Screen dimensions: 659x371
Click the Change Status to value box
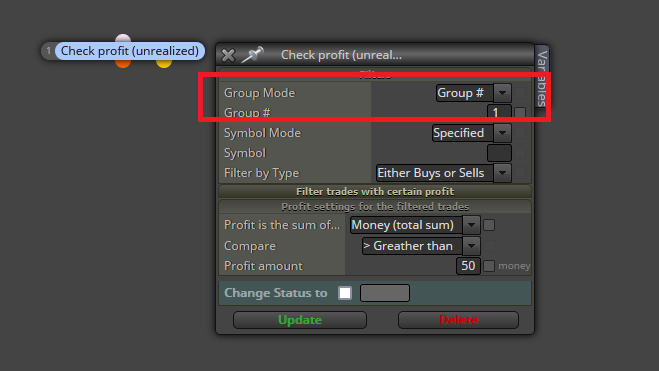pyautogui.click(x=385, y=293)
